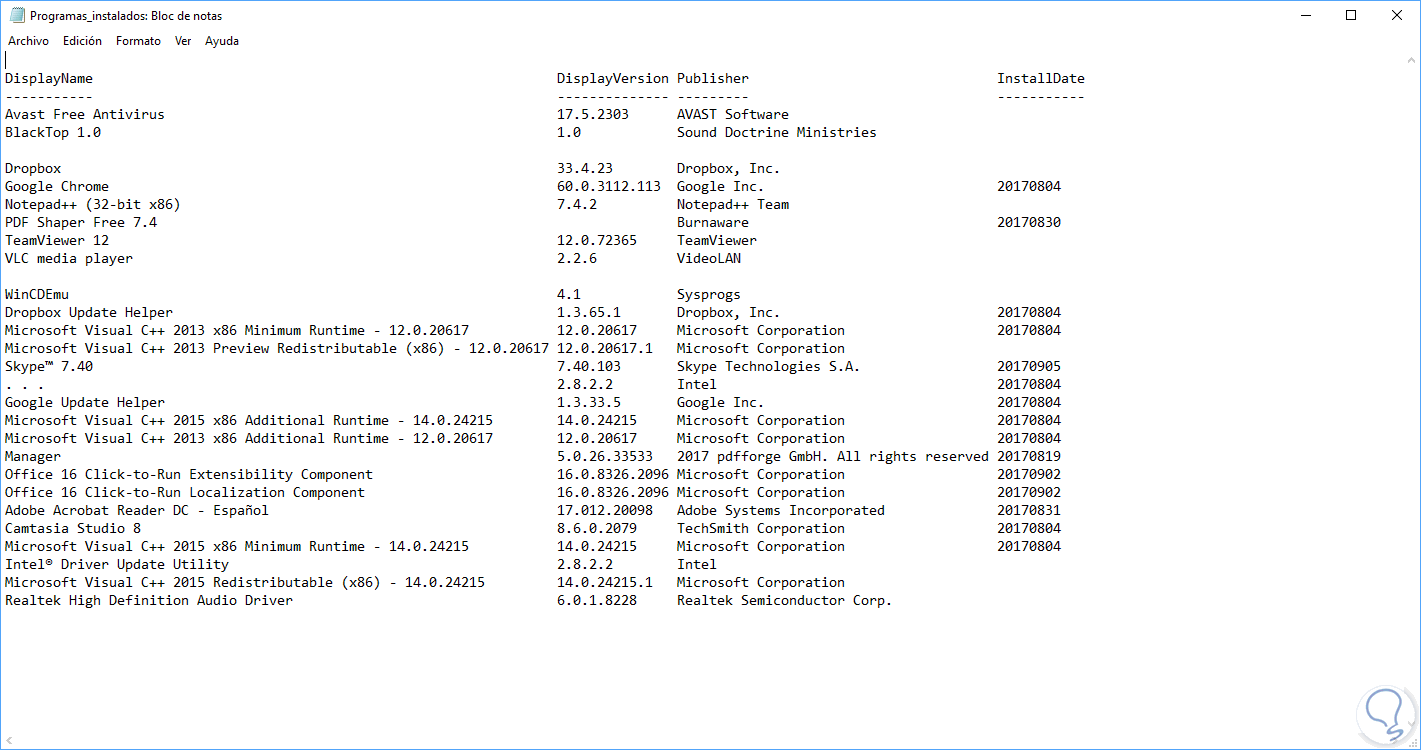Click the InstallDate column header text

pyautogui.click(x=1041, y=78)
